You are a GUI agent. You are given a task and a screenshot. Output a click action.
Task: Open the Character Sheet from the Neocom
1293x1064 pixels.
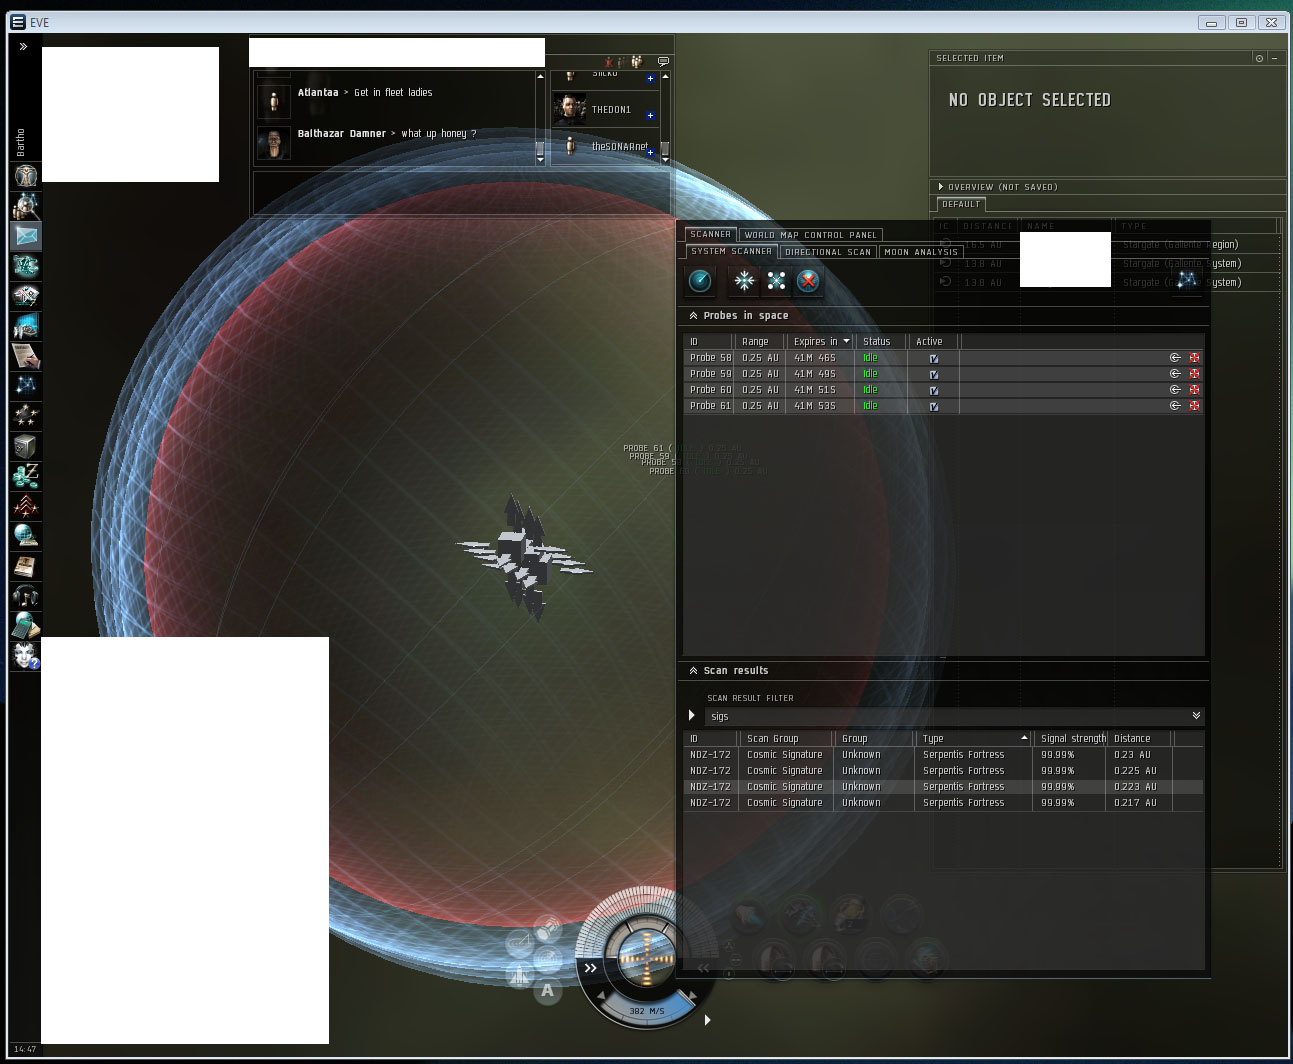click(x=26, y=176)
